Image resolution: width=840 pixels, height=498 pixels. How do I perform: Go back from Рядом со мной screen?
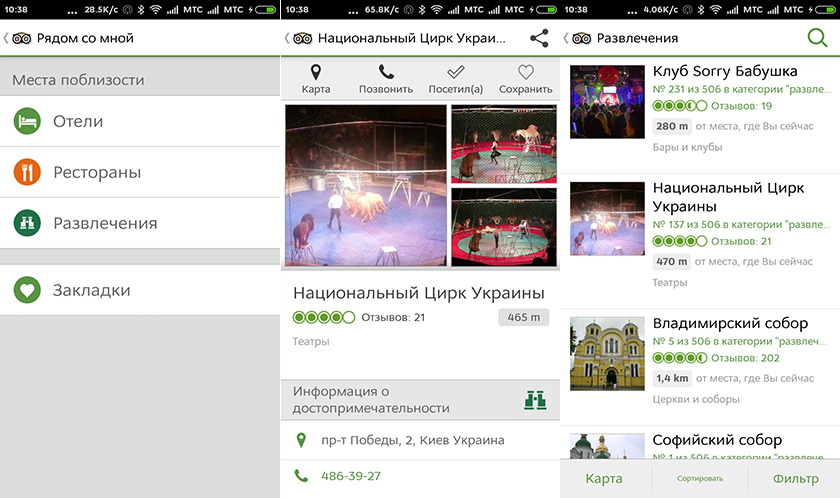click(x=6, y=38)
